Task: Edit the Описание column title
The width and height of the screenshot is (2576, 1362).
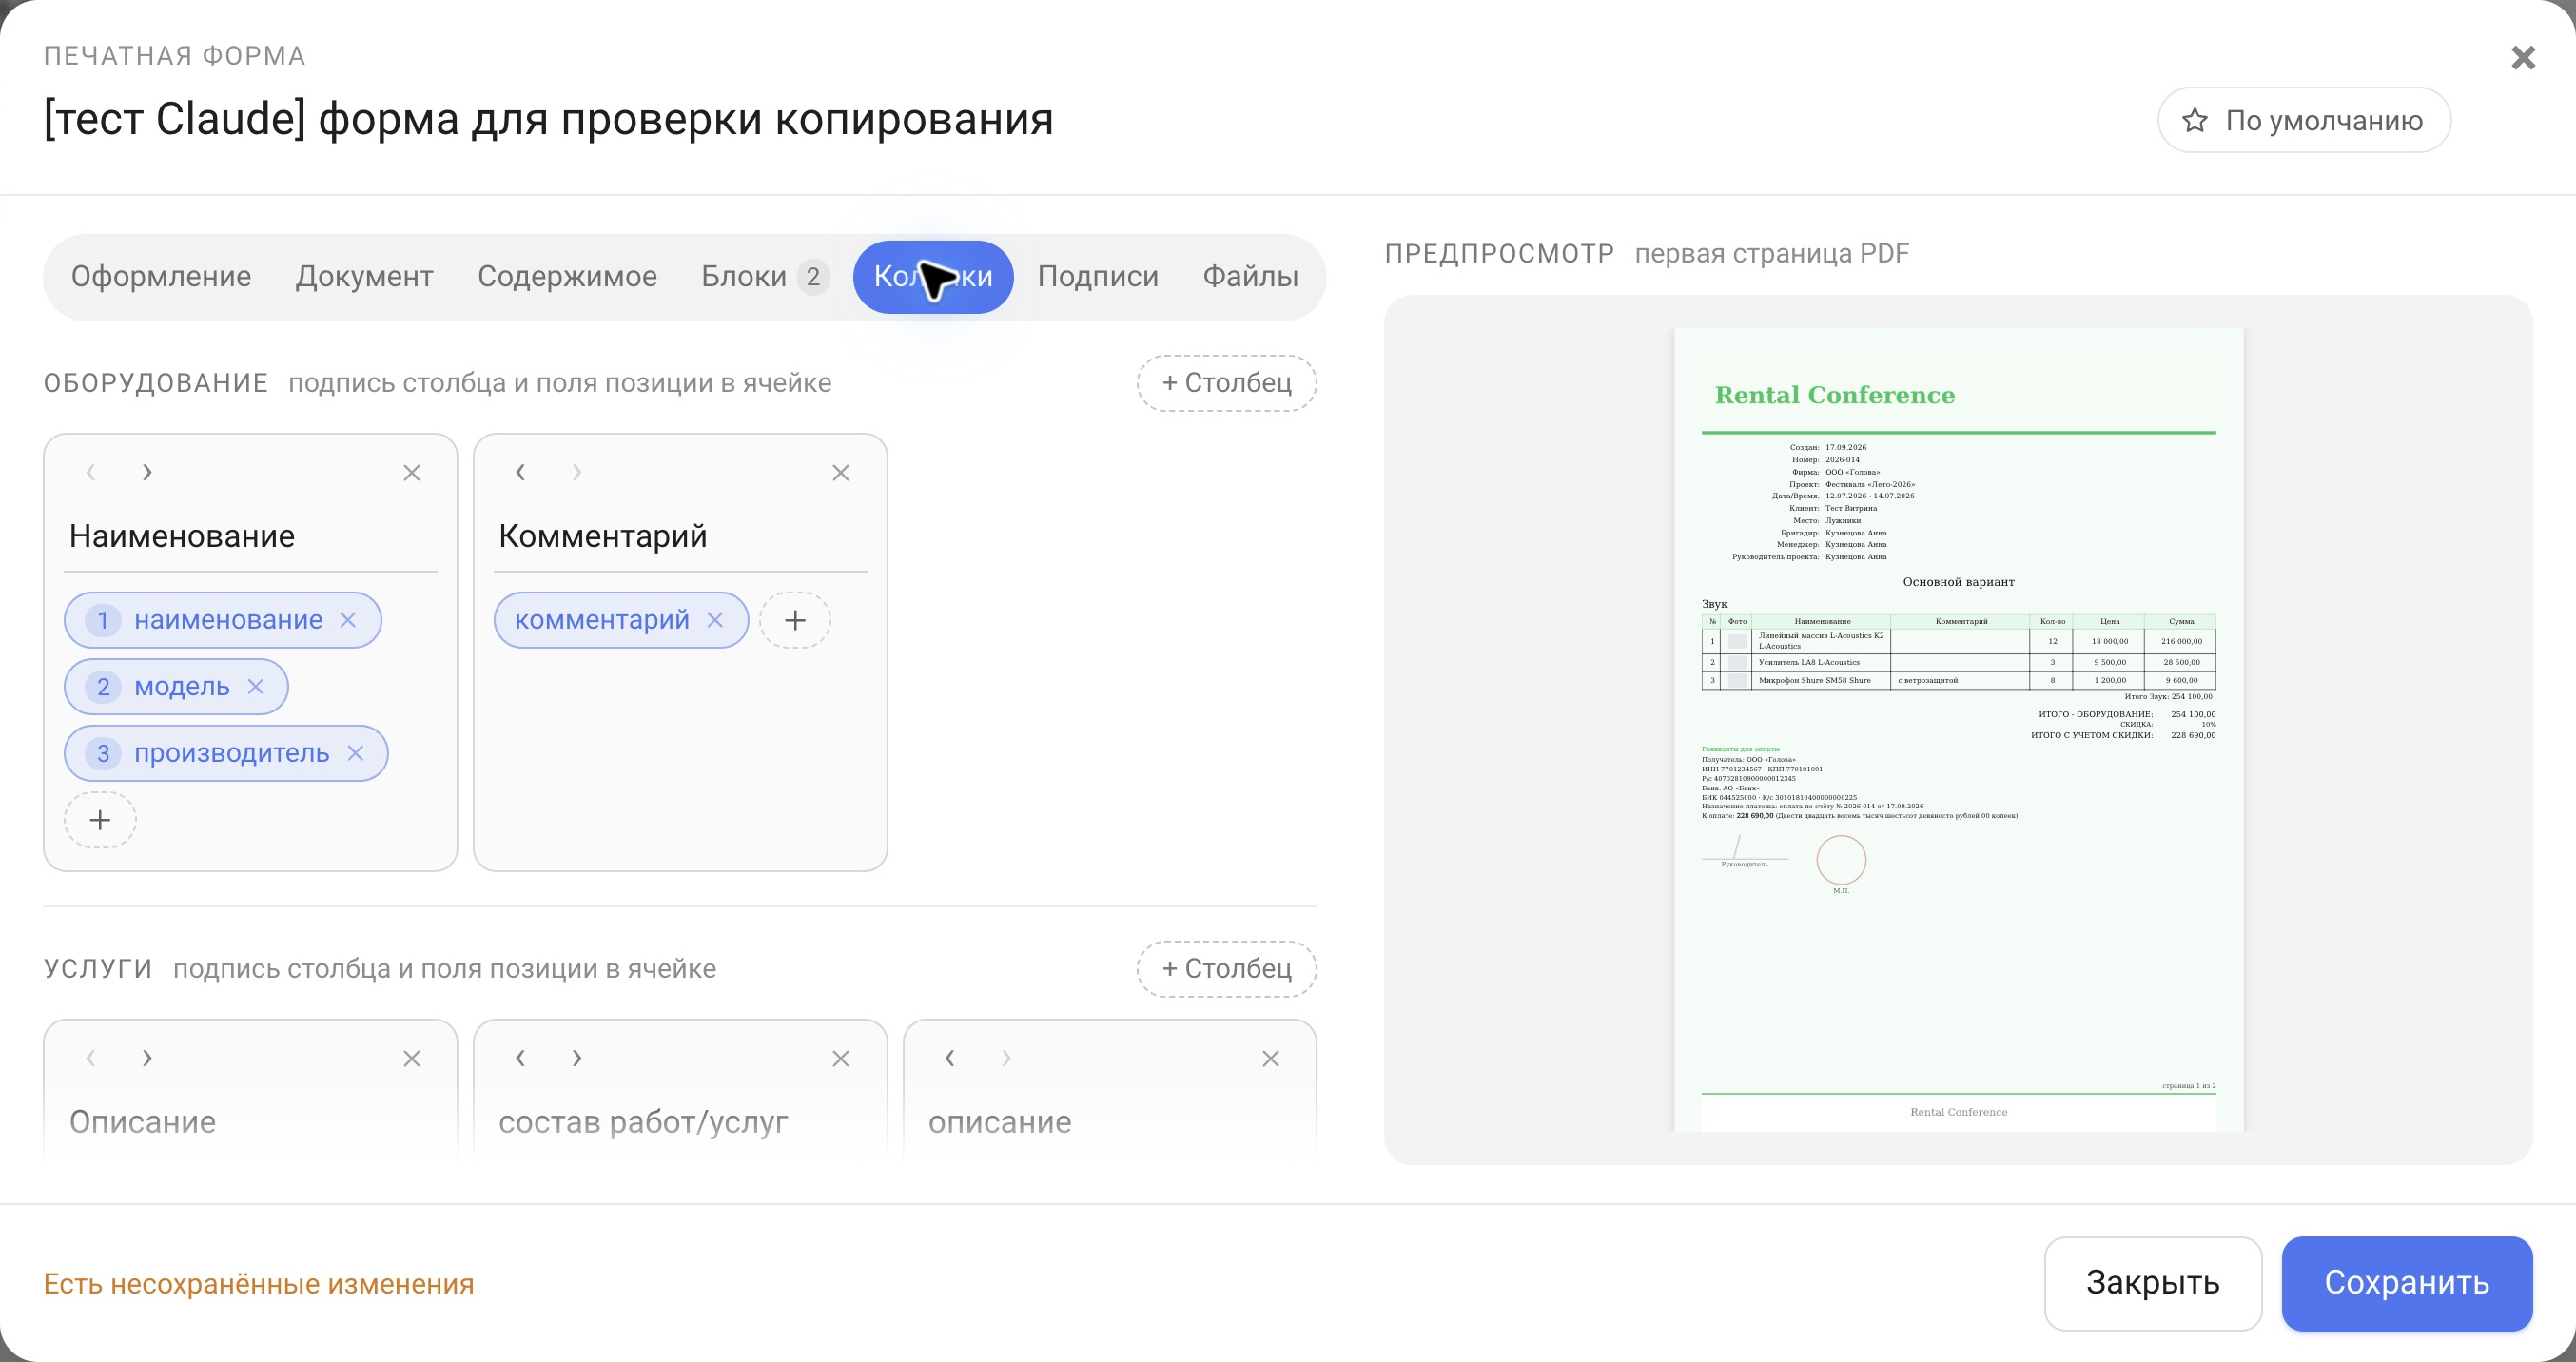Action: point(250,1123)
